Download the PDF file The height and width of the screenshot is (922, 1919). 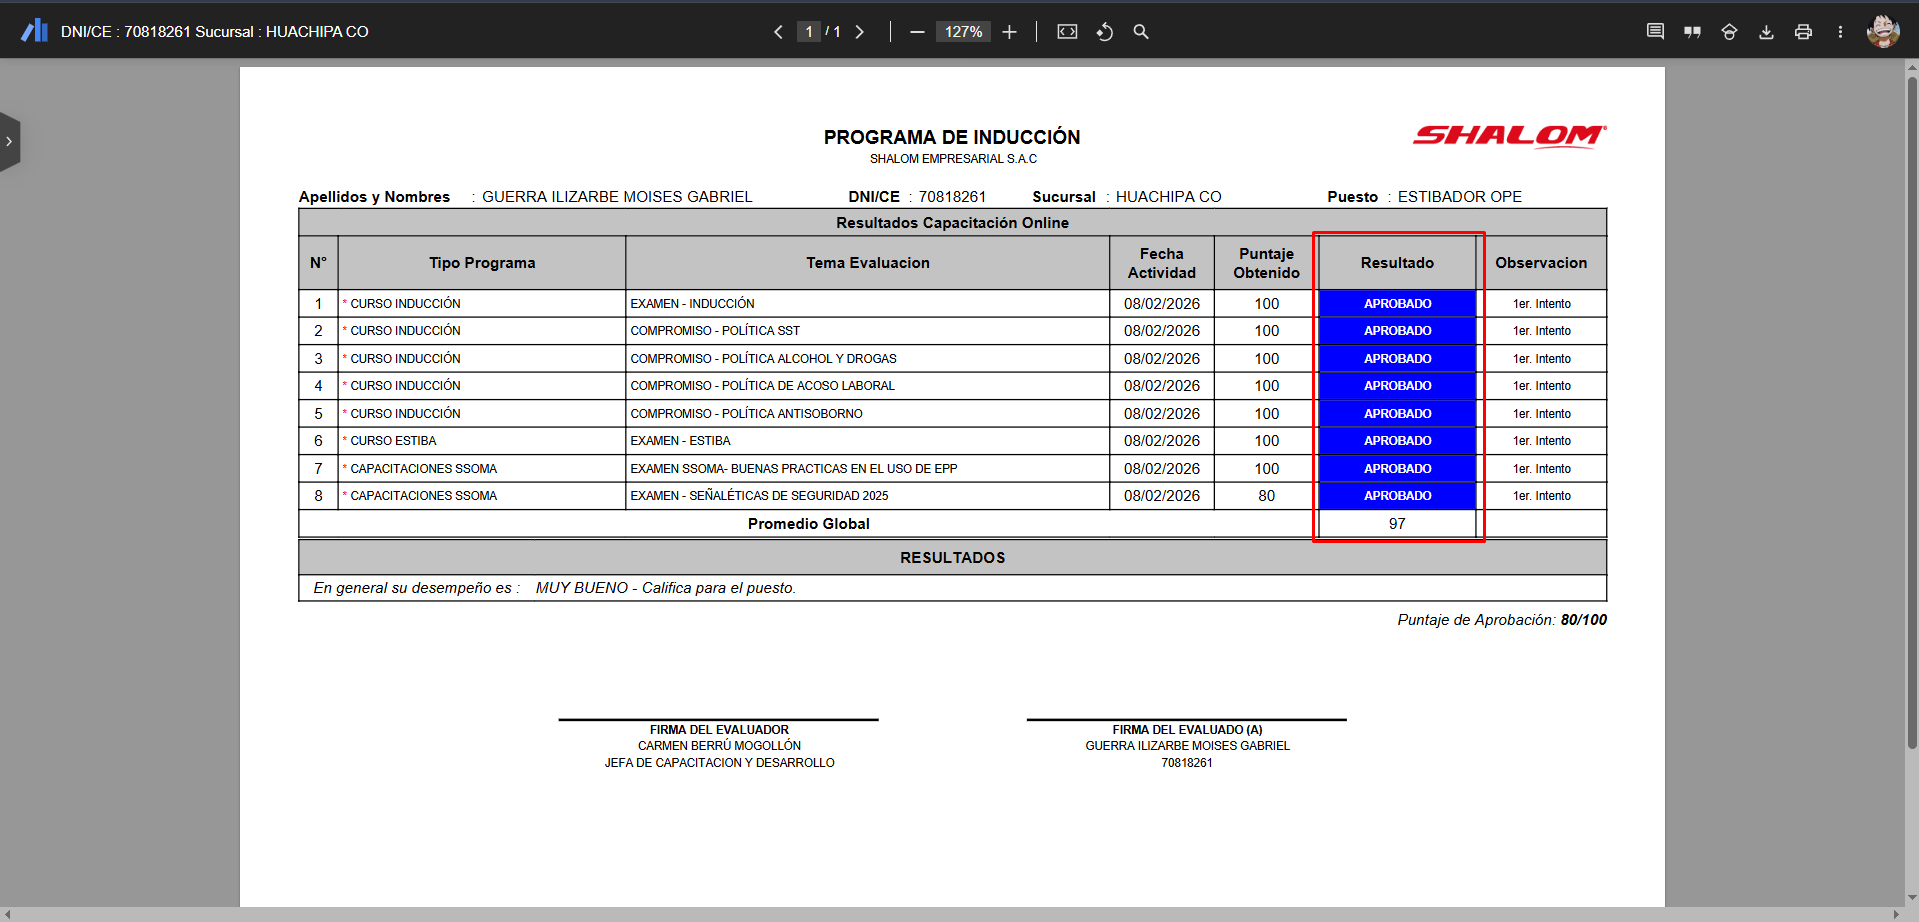pyautogui.click(x=1766, y=32)
